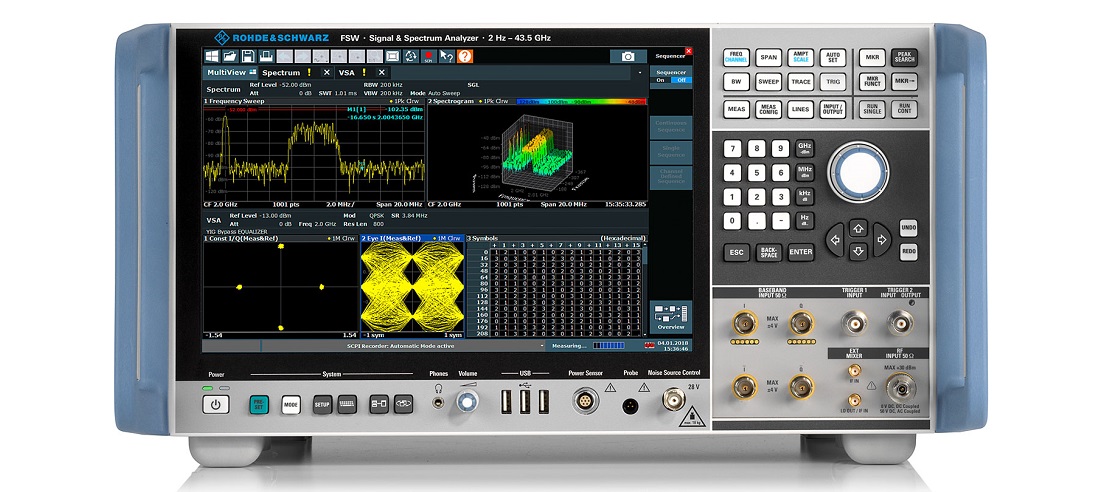Image resolution: width=1100 pixels, height=492 pixels.
Task: Switch to the MultiView tab
Action: [231, 72]
